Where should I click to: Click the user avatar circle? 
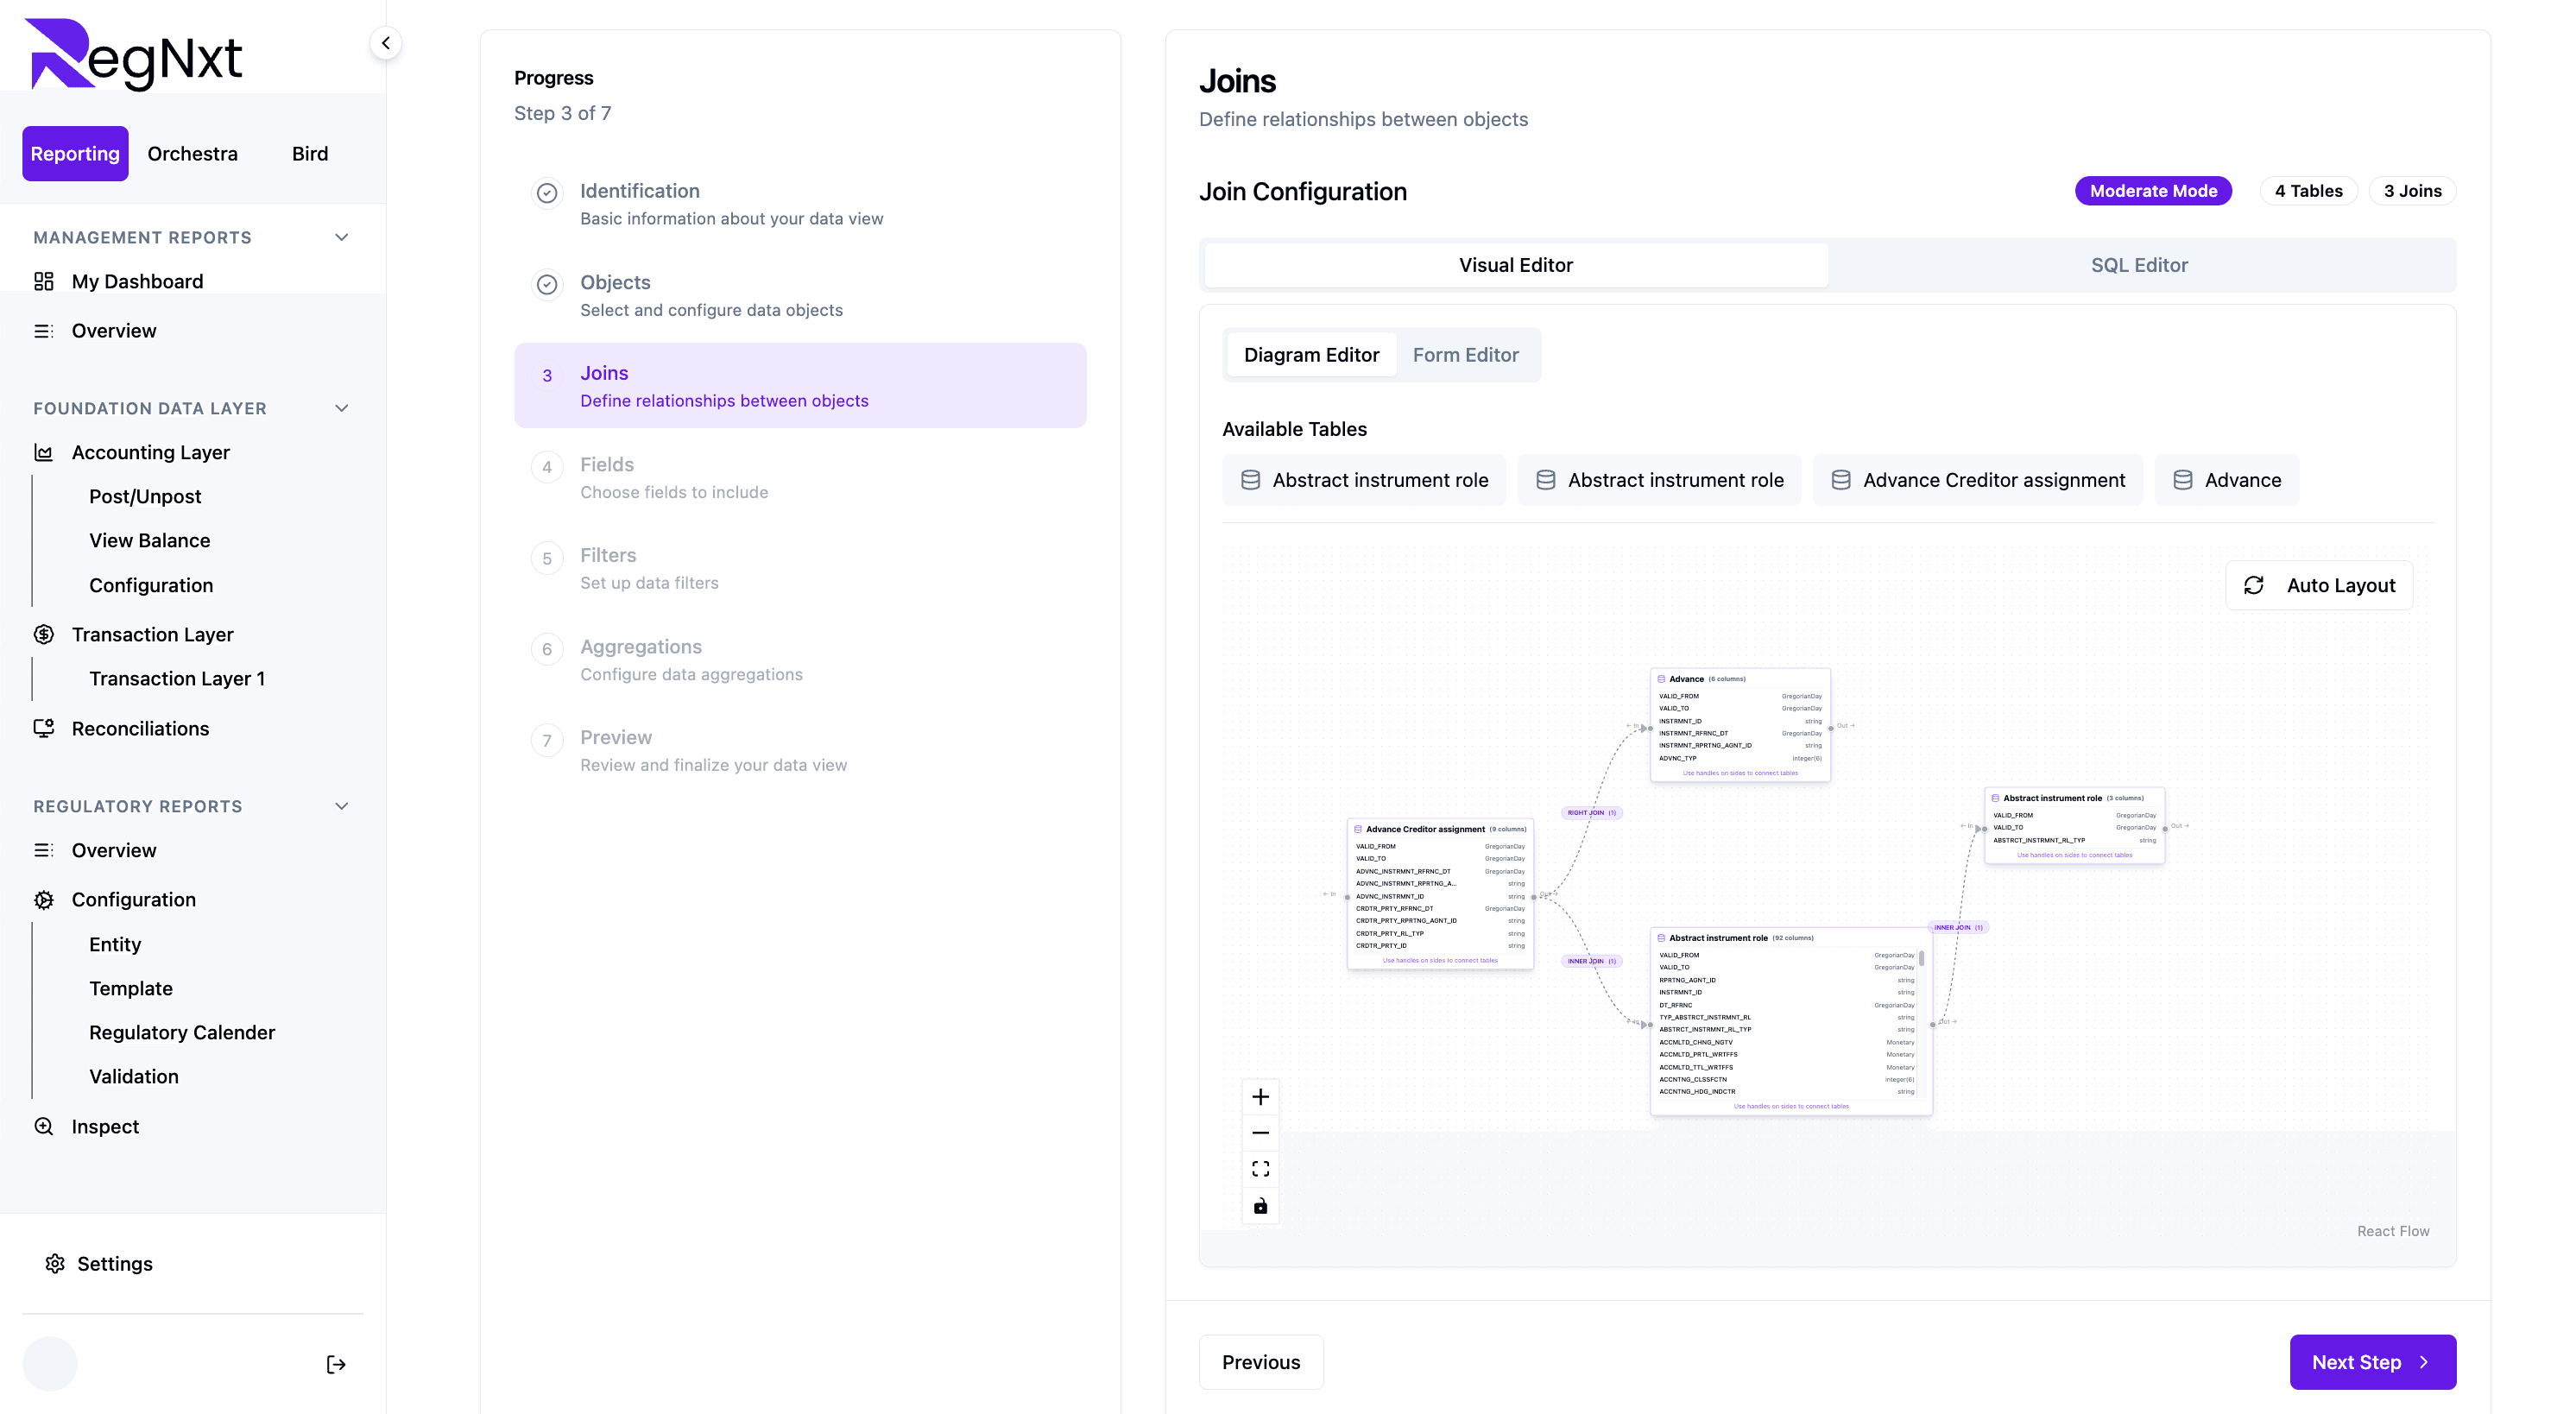[50, 1364]
